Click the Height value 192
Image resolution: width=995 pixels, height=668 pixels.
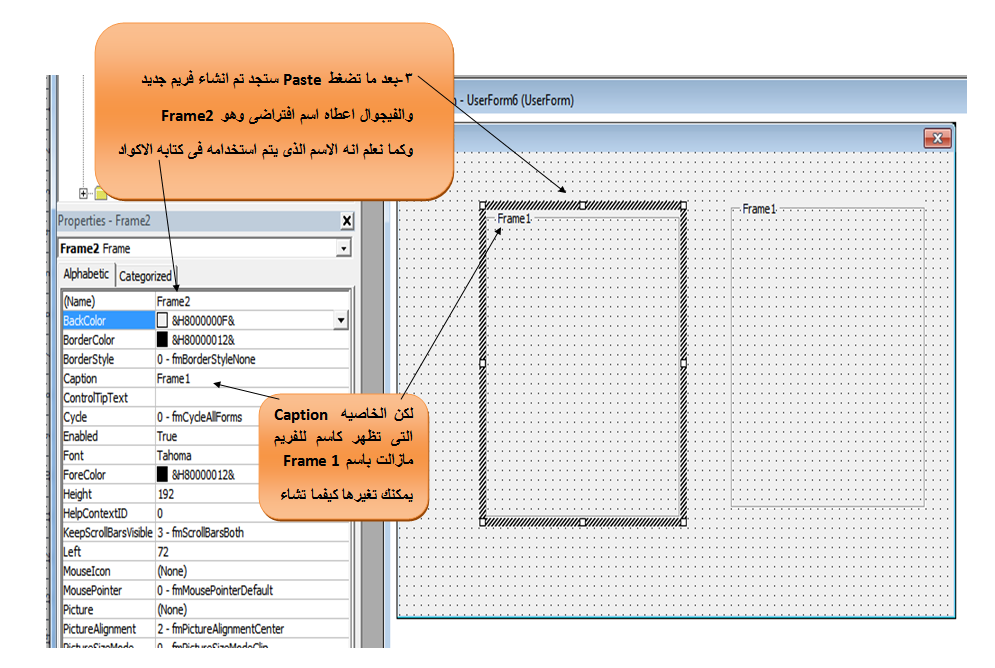point(166,494)
